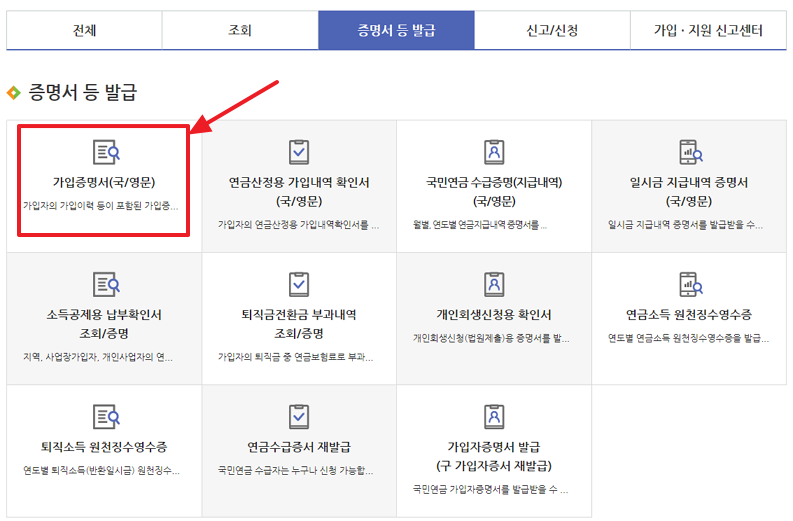The image size is (793, 521).
Task: Open 퇴직금전환금 부과내역 조회/증명 link
Action: [299, 324]
